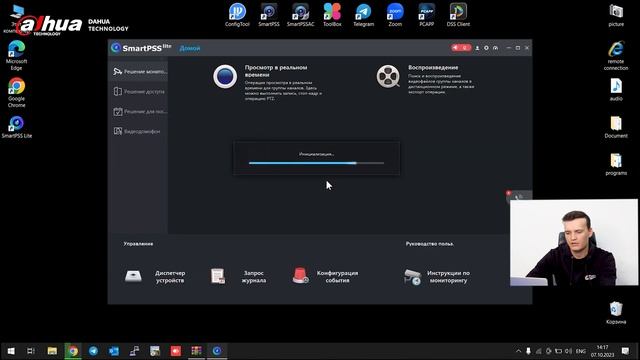This screenshot has width=640, height=360.
Task: Open SmartPSS desktop shortcut at top
Action: pyautogui.click(x=269, y=15)
